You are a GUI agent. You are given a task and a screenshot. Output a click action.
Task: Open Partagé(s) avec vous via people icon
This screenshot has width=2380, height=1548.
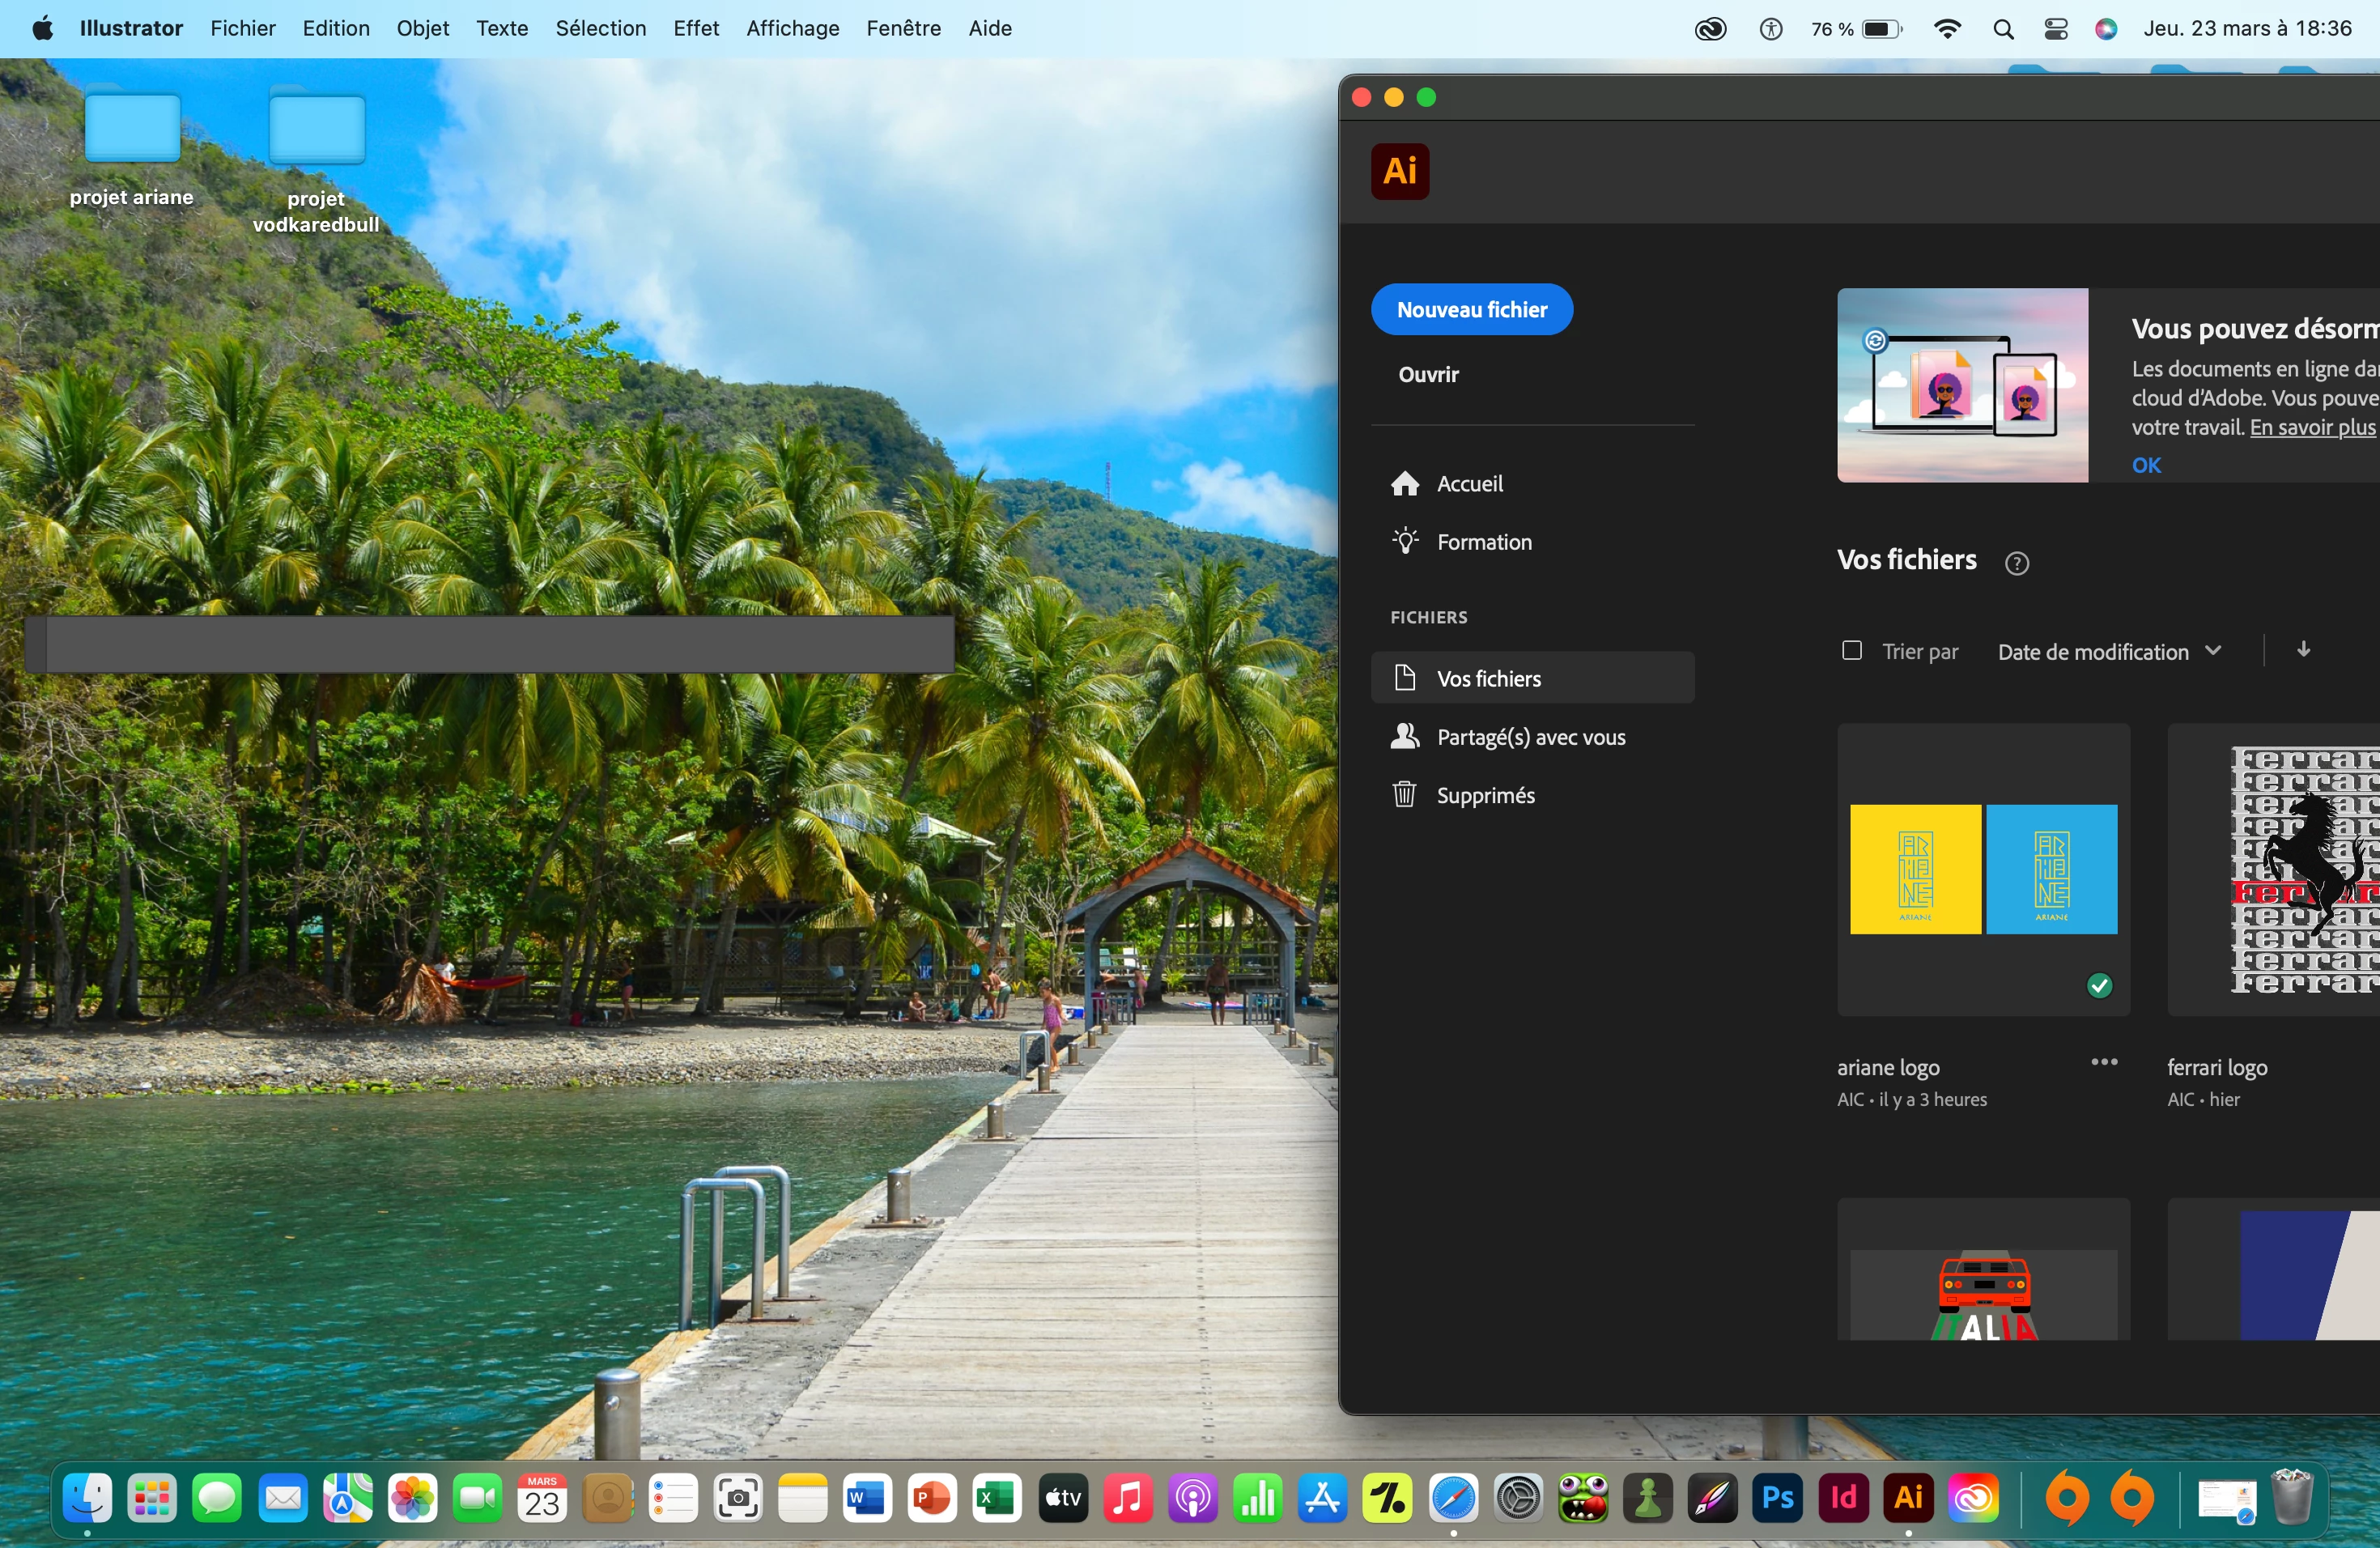coord(1405,737)
